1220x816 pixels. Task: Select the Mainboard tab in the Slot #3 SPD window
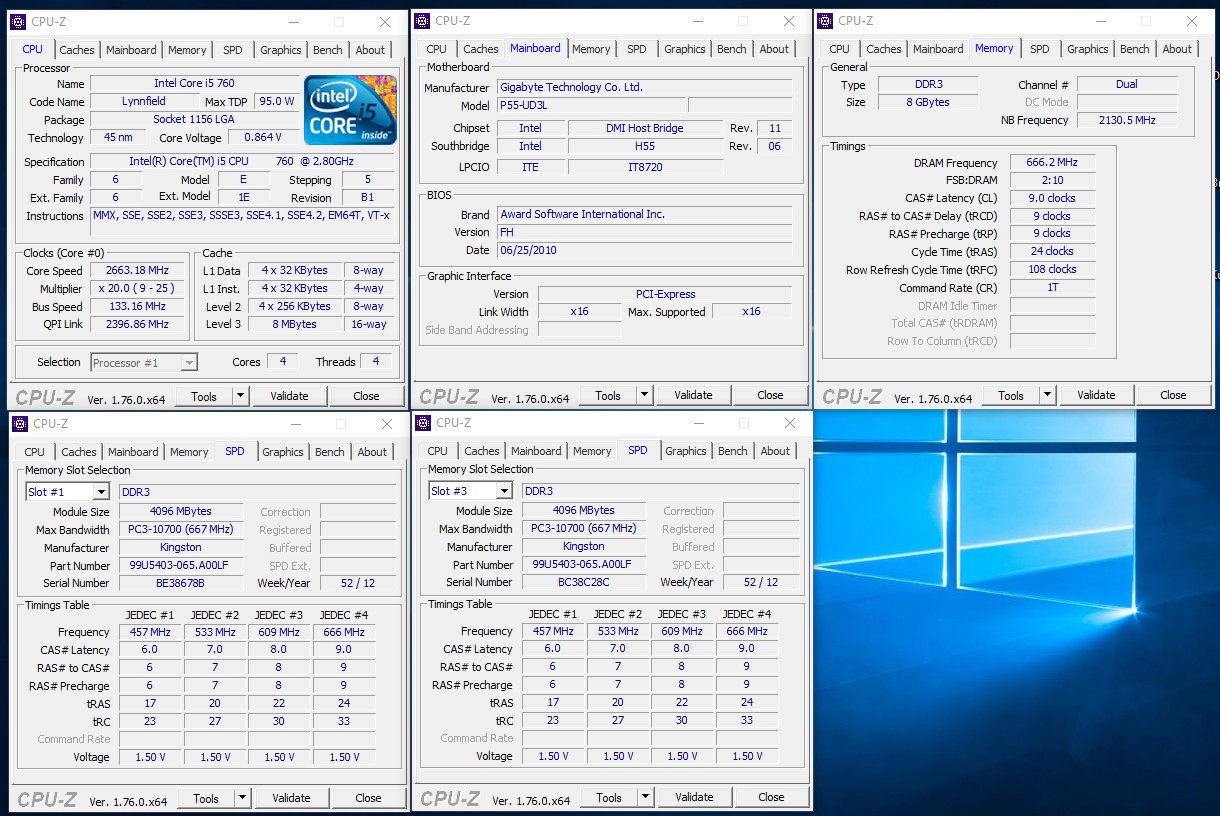click(536, 451)
